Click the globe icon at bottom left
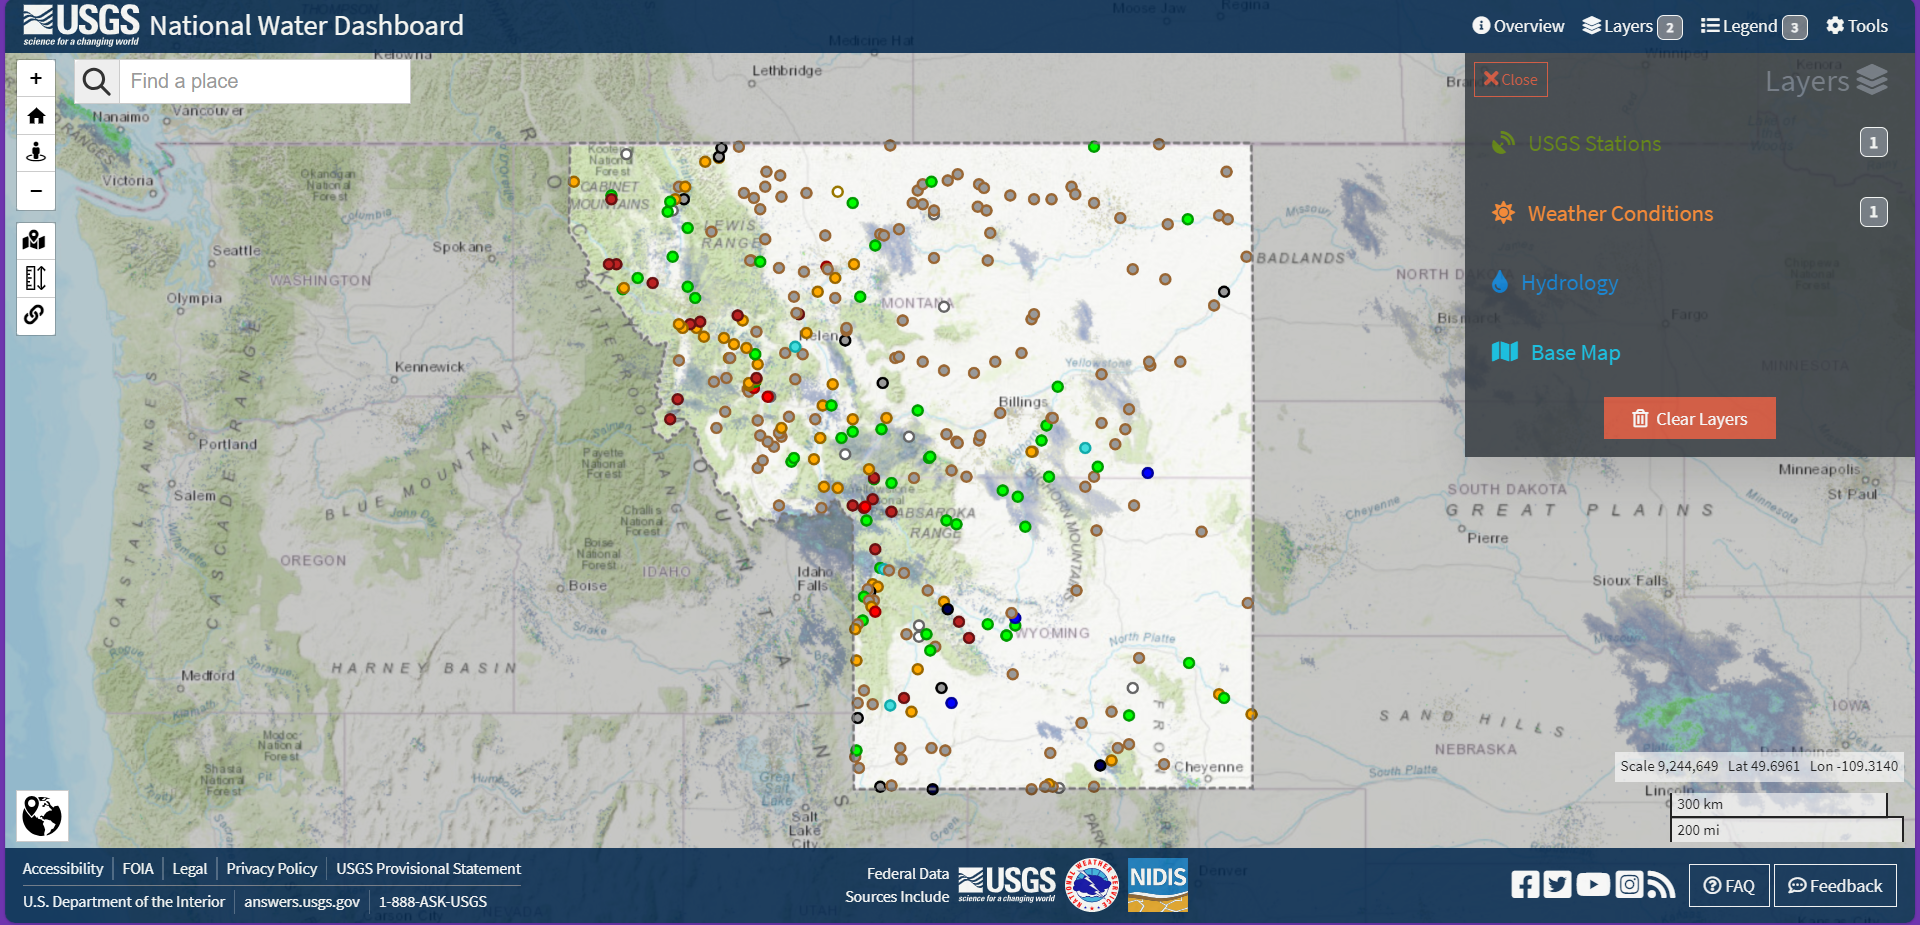The width and height of the screenshot is (1920, 925). (42, 816)
